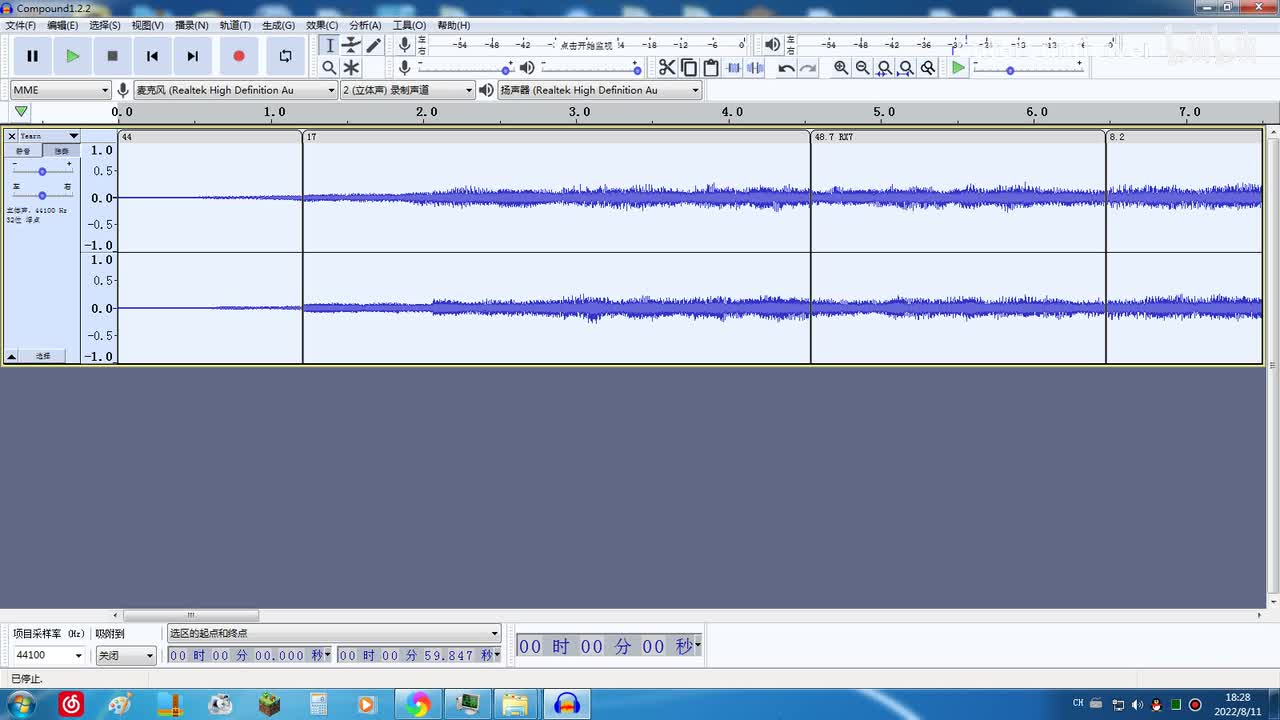Viewport: 1280px width, 720px height.
Task: Click the label marker '17' on the timeline
Action: point(311,137)
